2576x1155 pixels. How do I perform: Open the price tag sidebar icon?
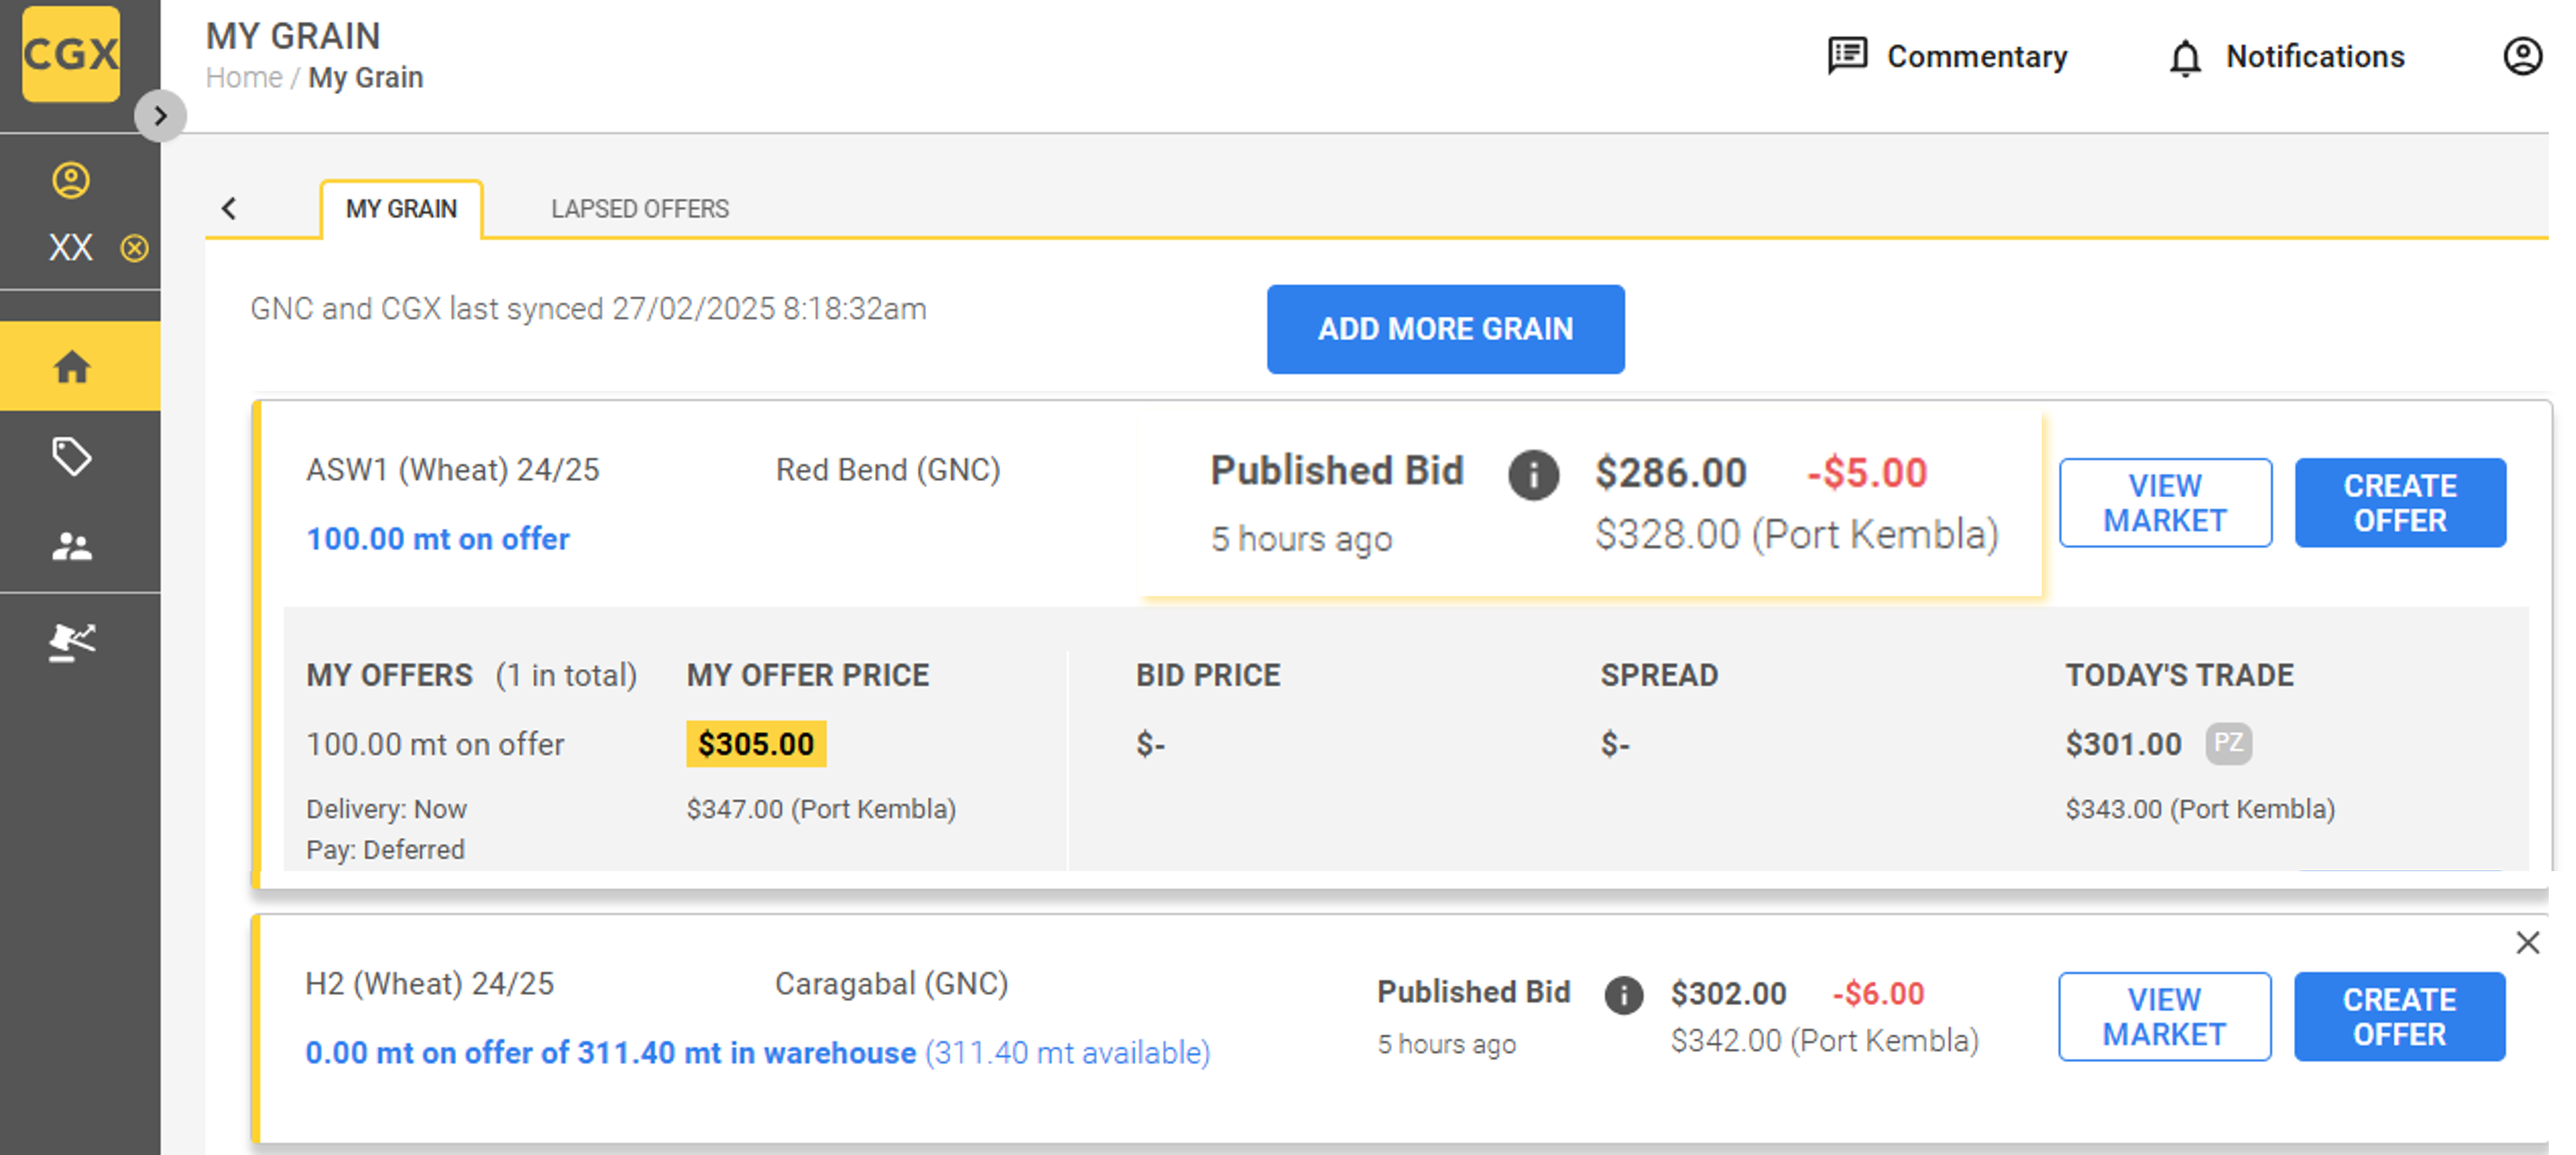pos(72,457)
